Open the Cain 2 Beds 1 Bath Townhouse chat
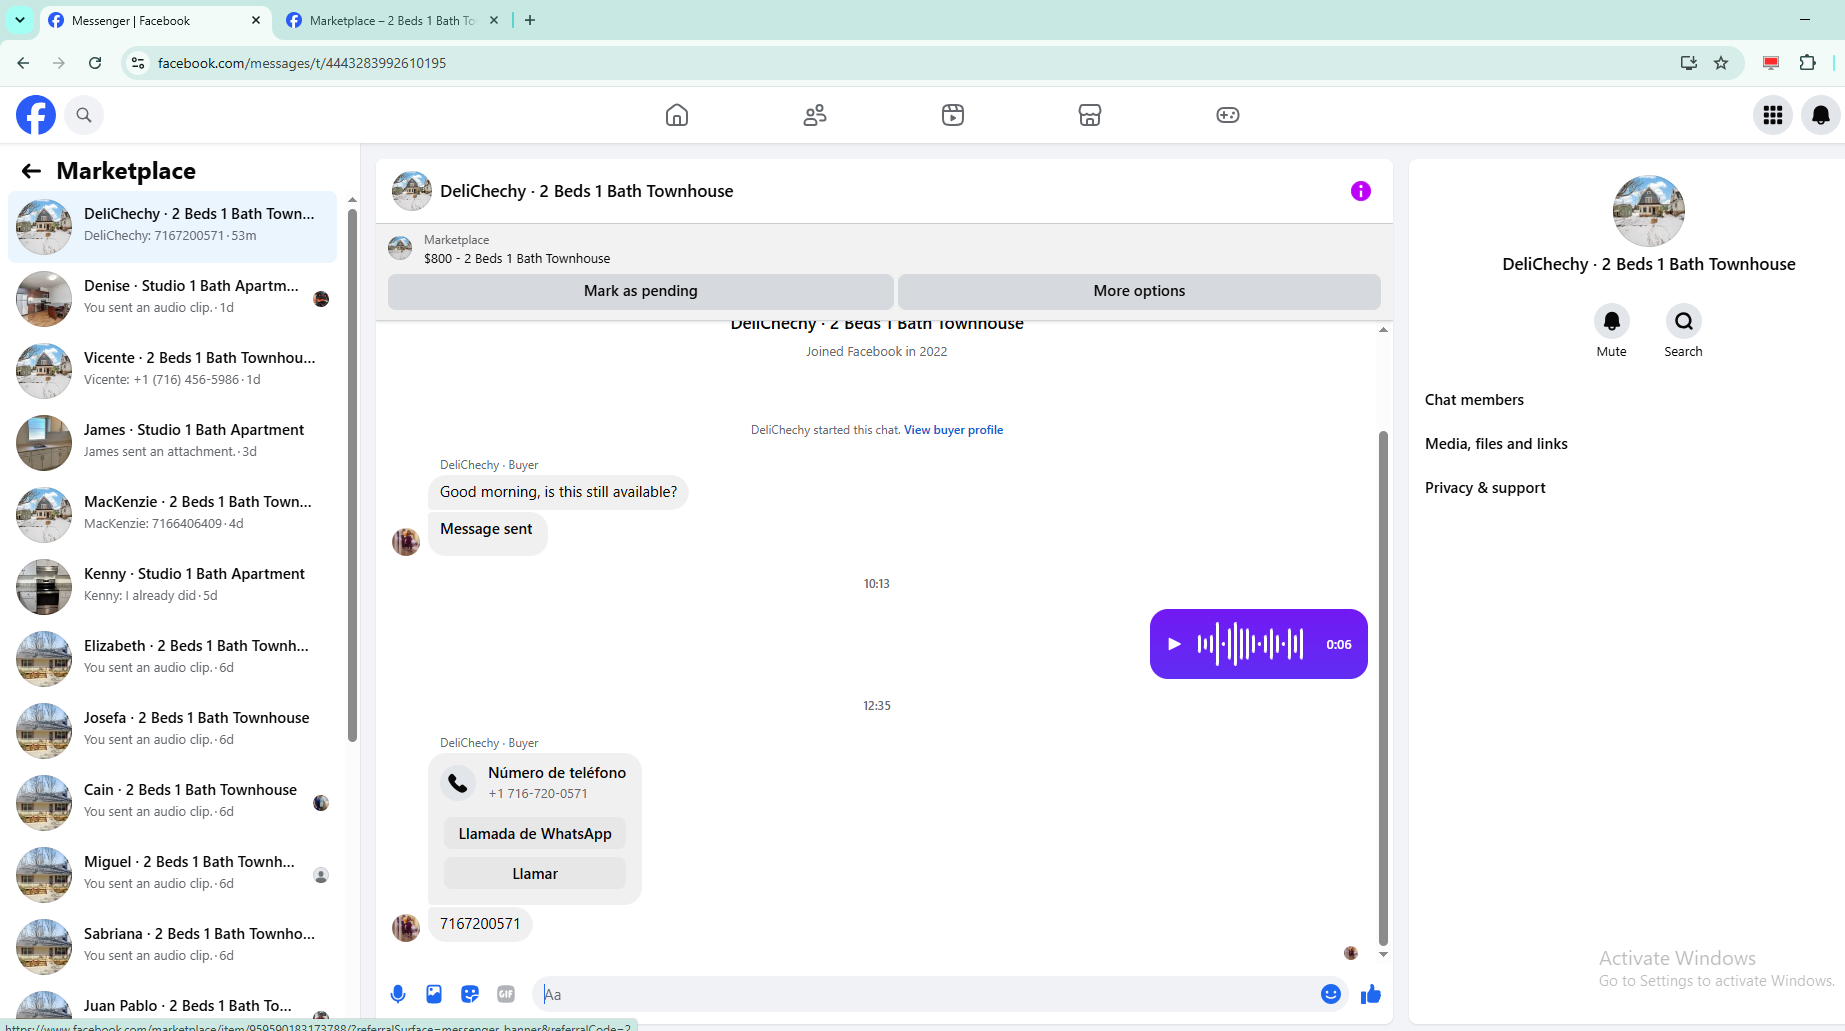This screenshot has height=1031, width=1845. pos(172,803)
